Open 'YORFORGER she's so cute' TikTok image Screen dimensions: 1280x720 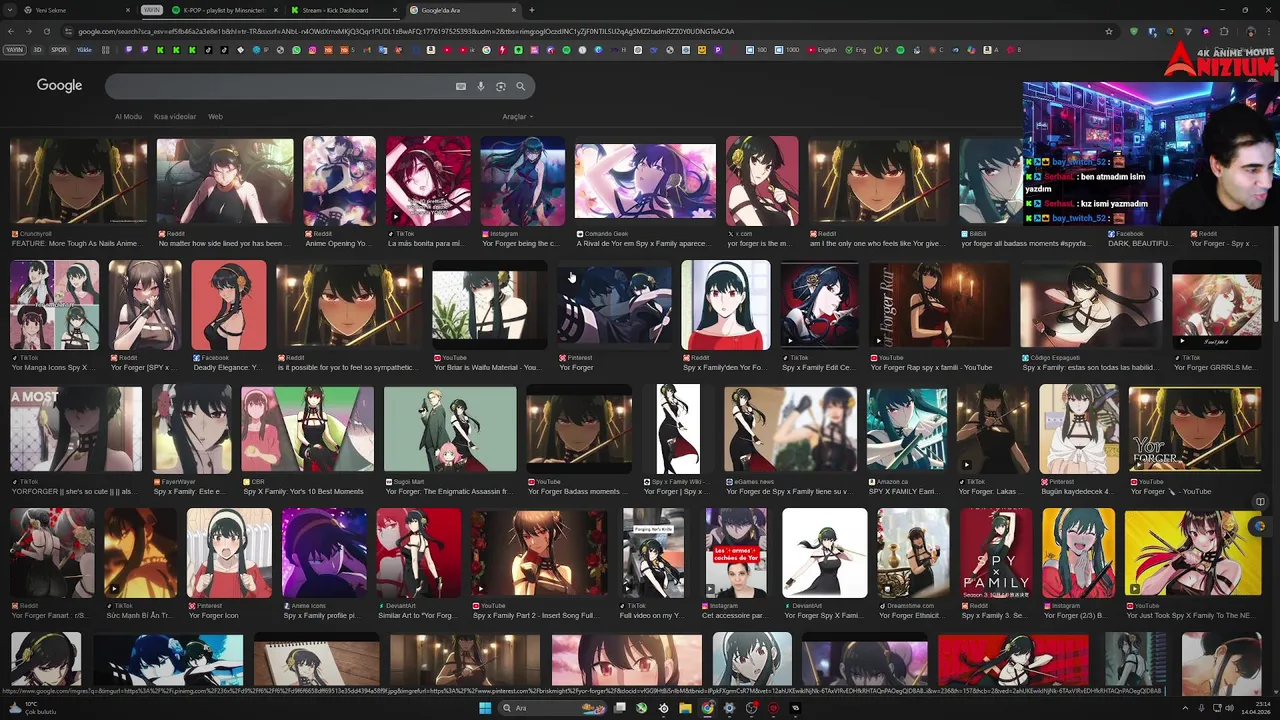pyautogui.click(x=76, y=429)
